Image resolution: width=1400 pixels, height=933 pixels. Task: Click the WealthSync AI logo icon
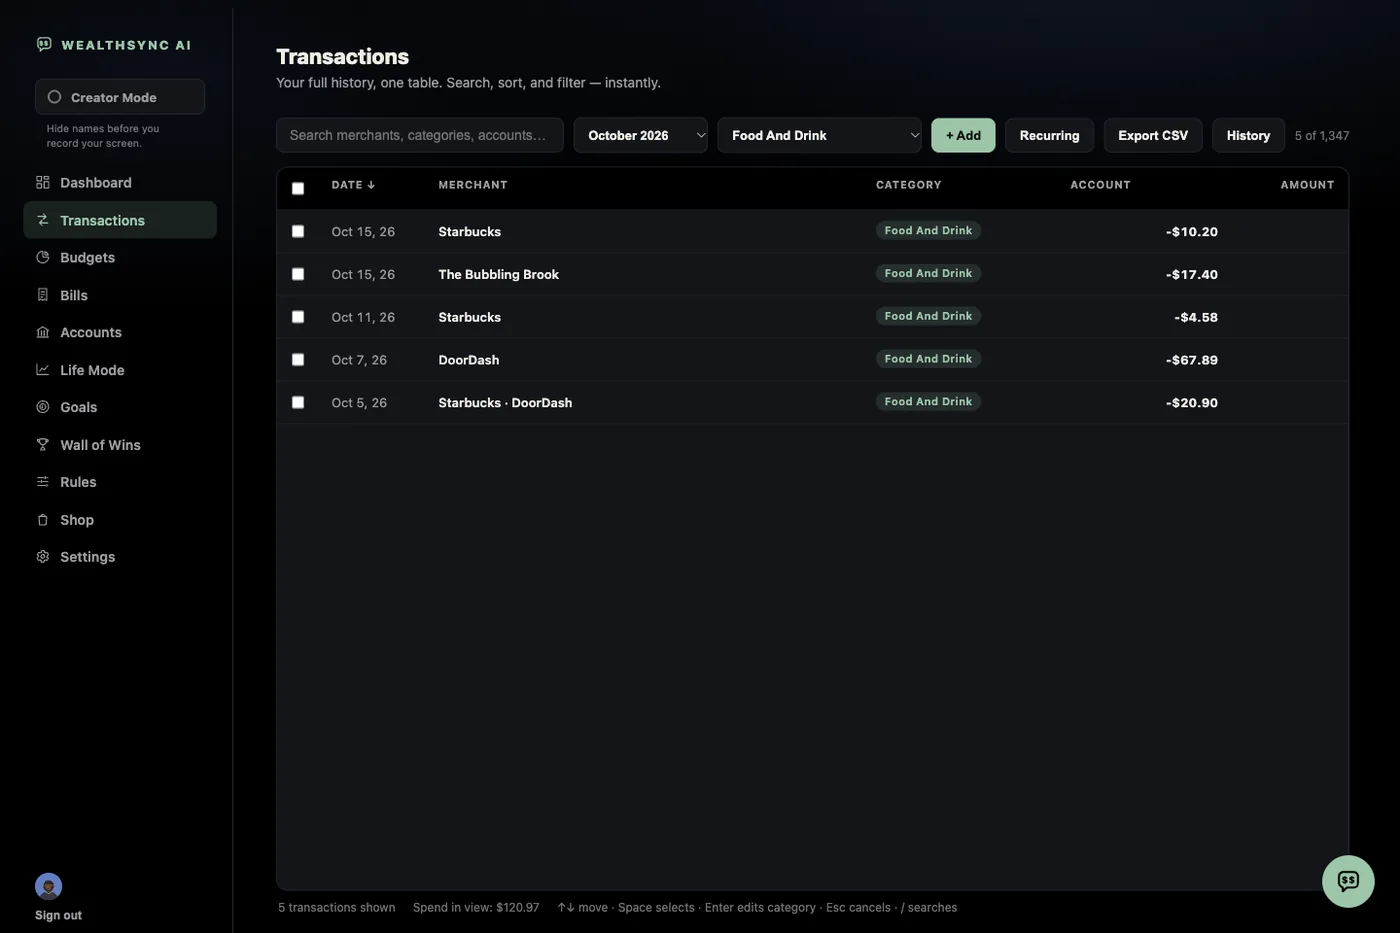(44, 44)
